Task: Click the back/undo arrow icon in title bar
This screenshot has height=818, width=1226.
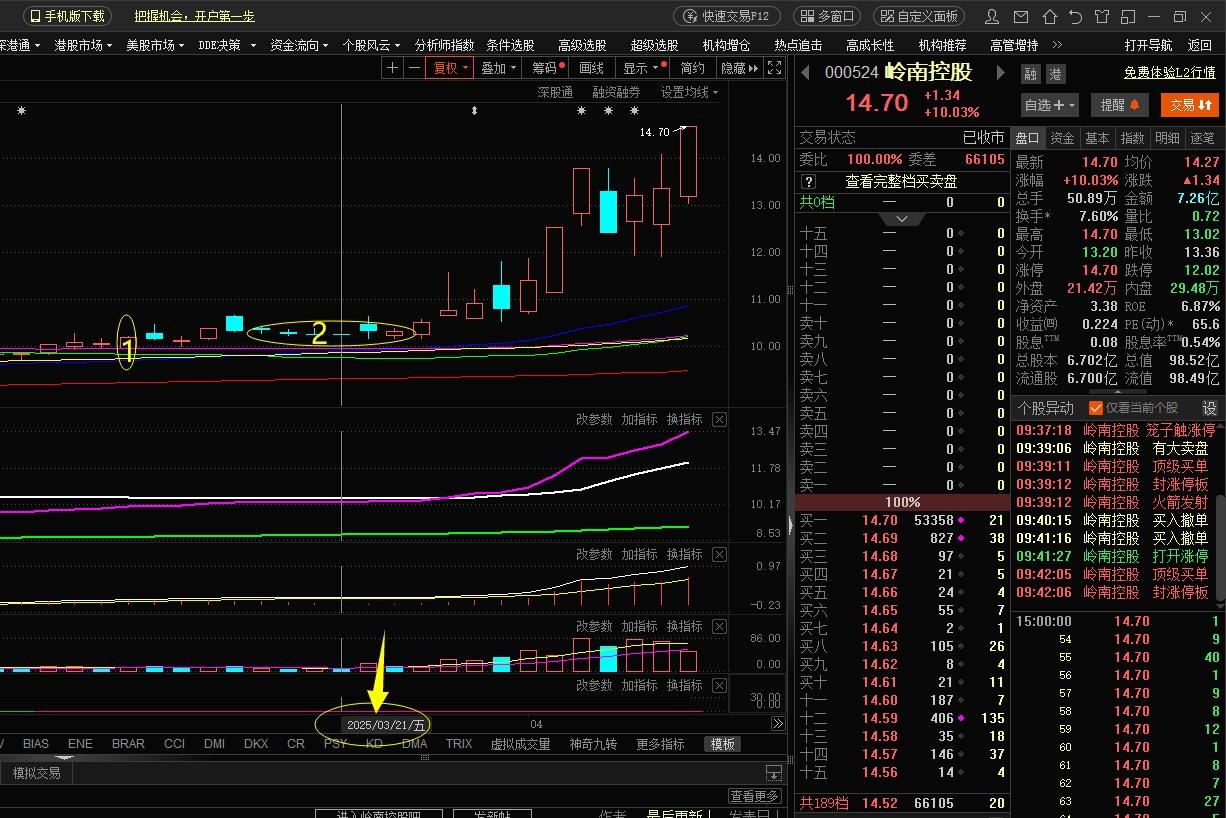Action: click(x=1075, y=17)
